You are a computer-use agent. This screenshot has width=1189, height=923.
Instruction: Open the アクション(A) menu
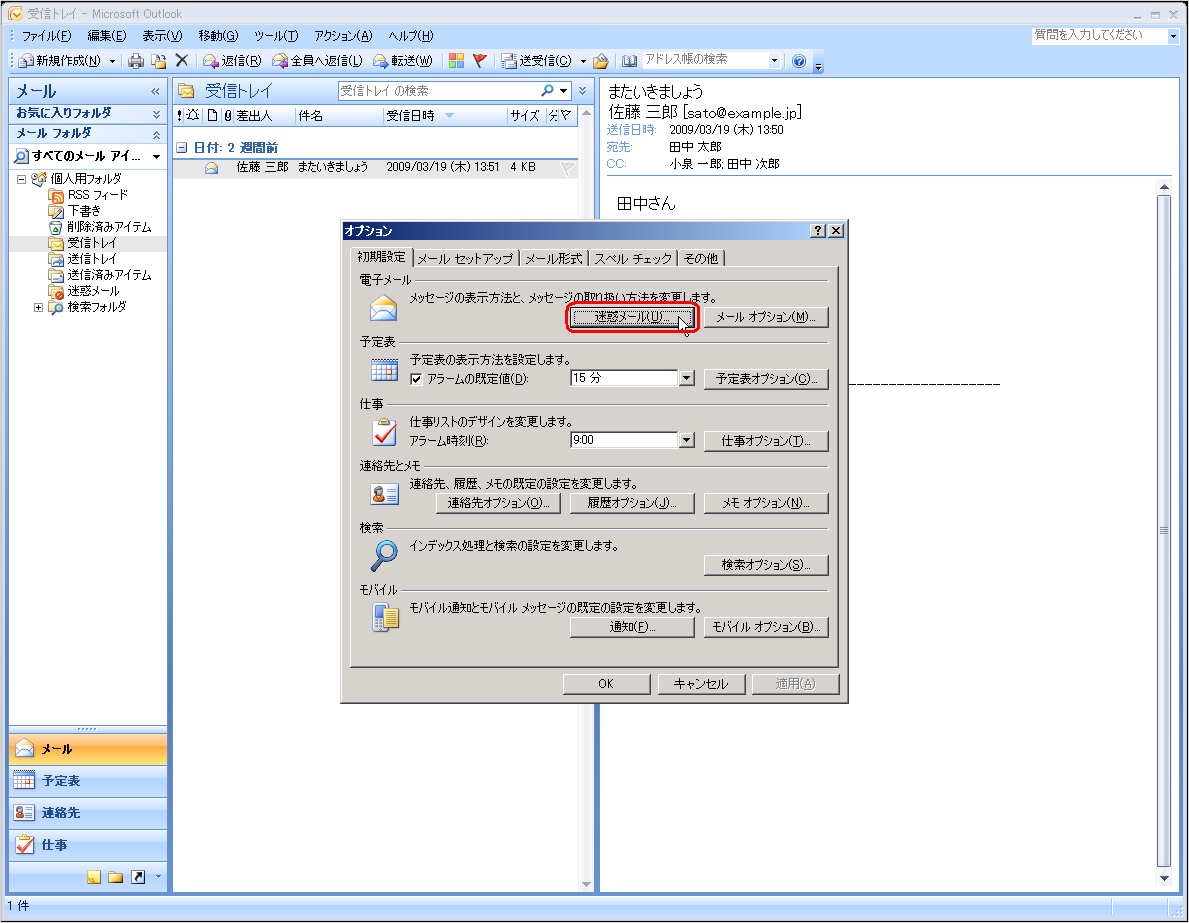tap(343, 36)
